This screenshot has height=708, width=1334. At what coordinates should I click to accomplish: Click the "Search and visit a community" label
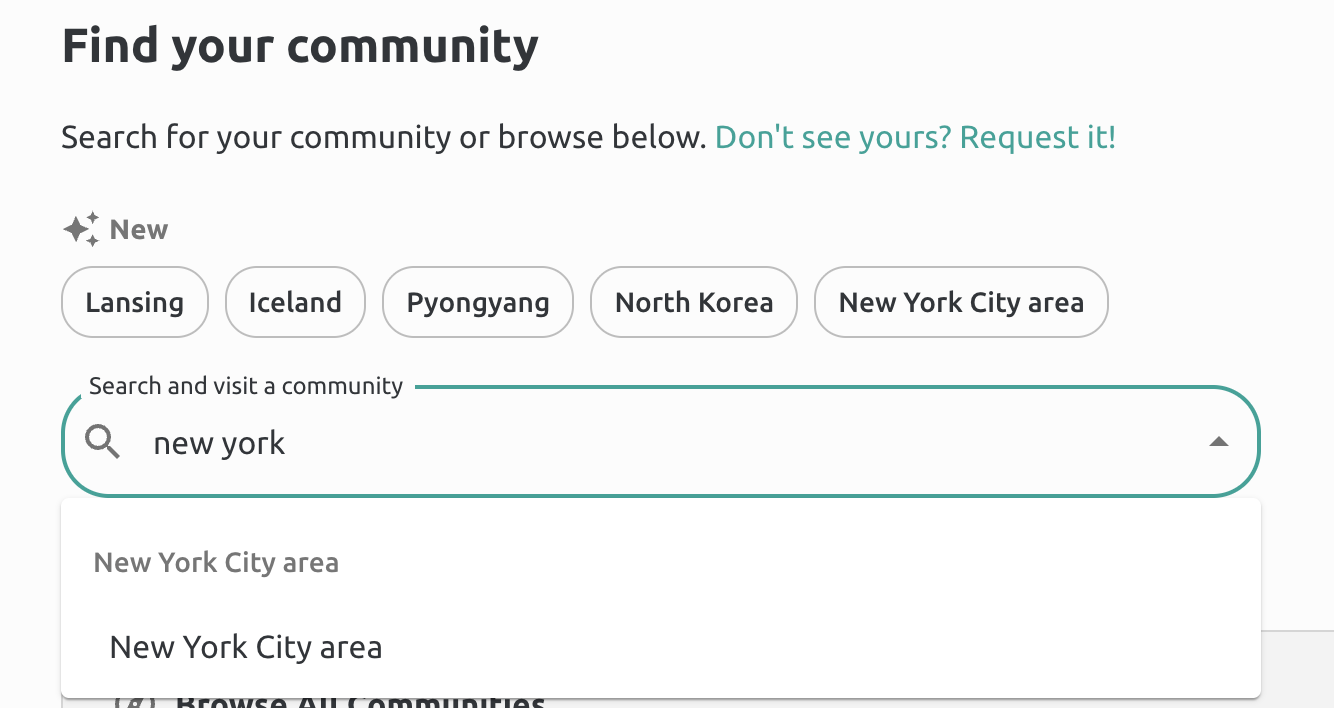(x=245, y=385)
